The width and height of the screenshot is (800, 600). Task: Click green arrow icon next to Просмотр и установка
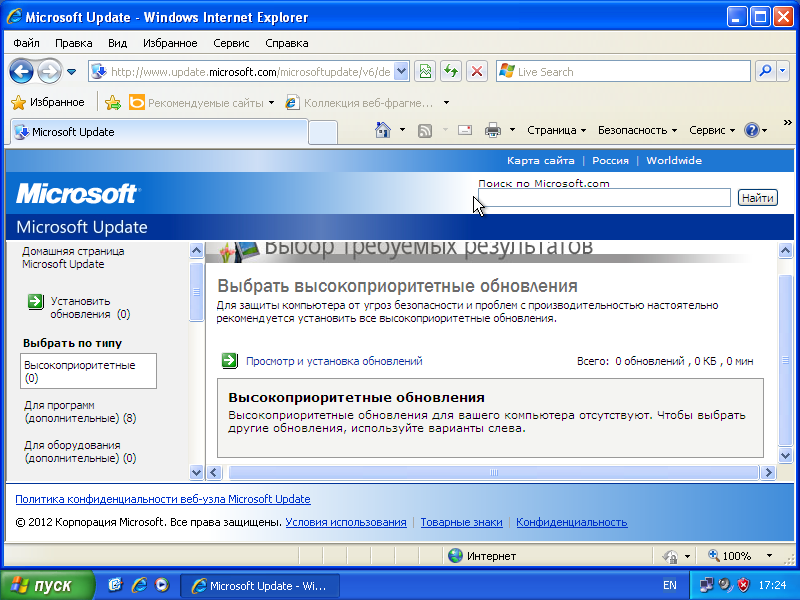230,361
